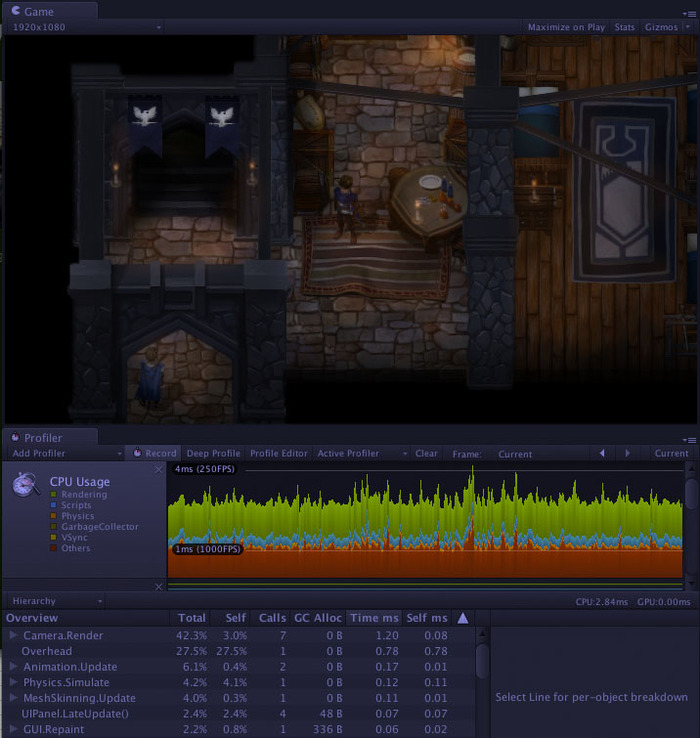The width and height of the screenshot is (700, 738).
Task: Enable Deep Profile
Action: pos(213,453)
